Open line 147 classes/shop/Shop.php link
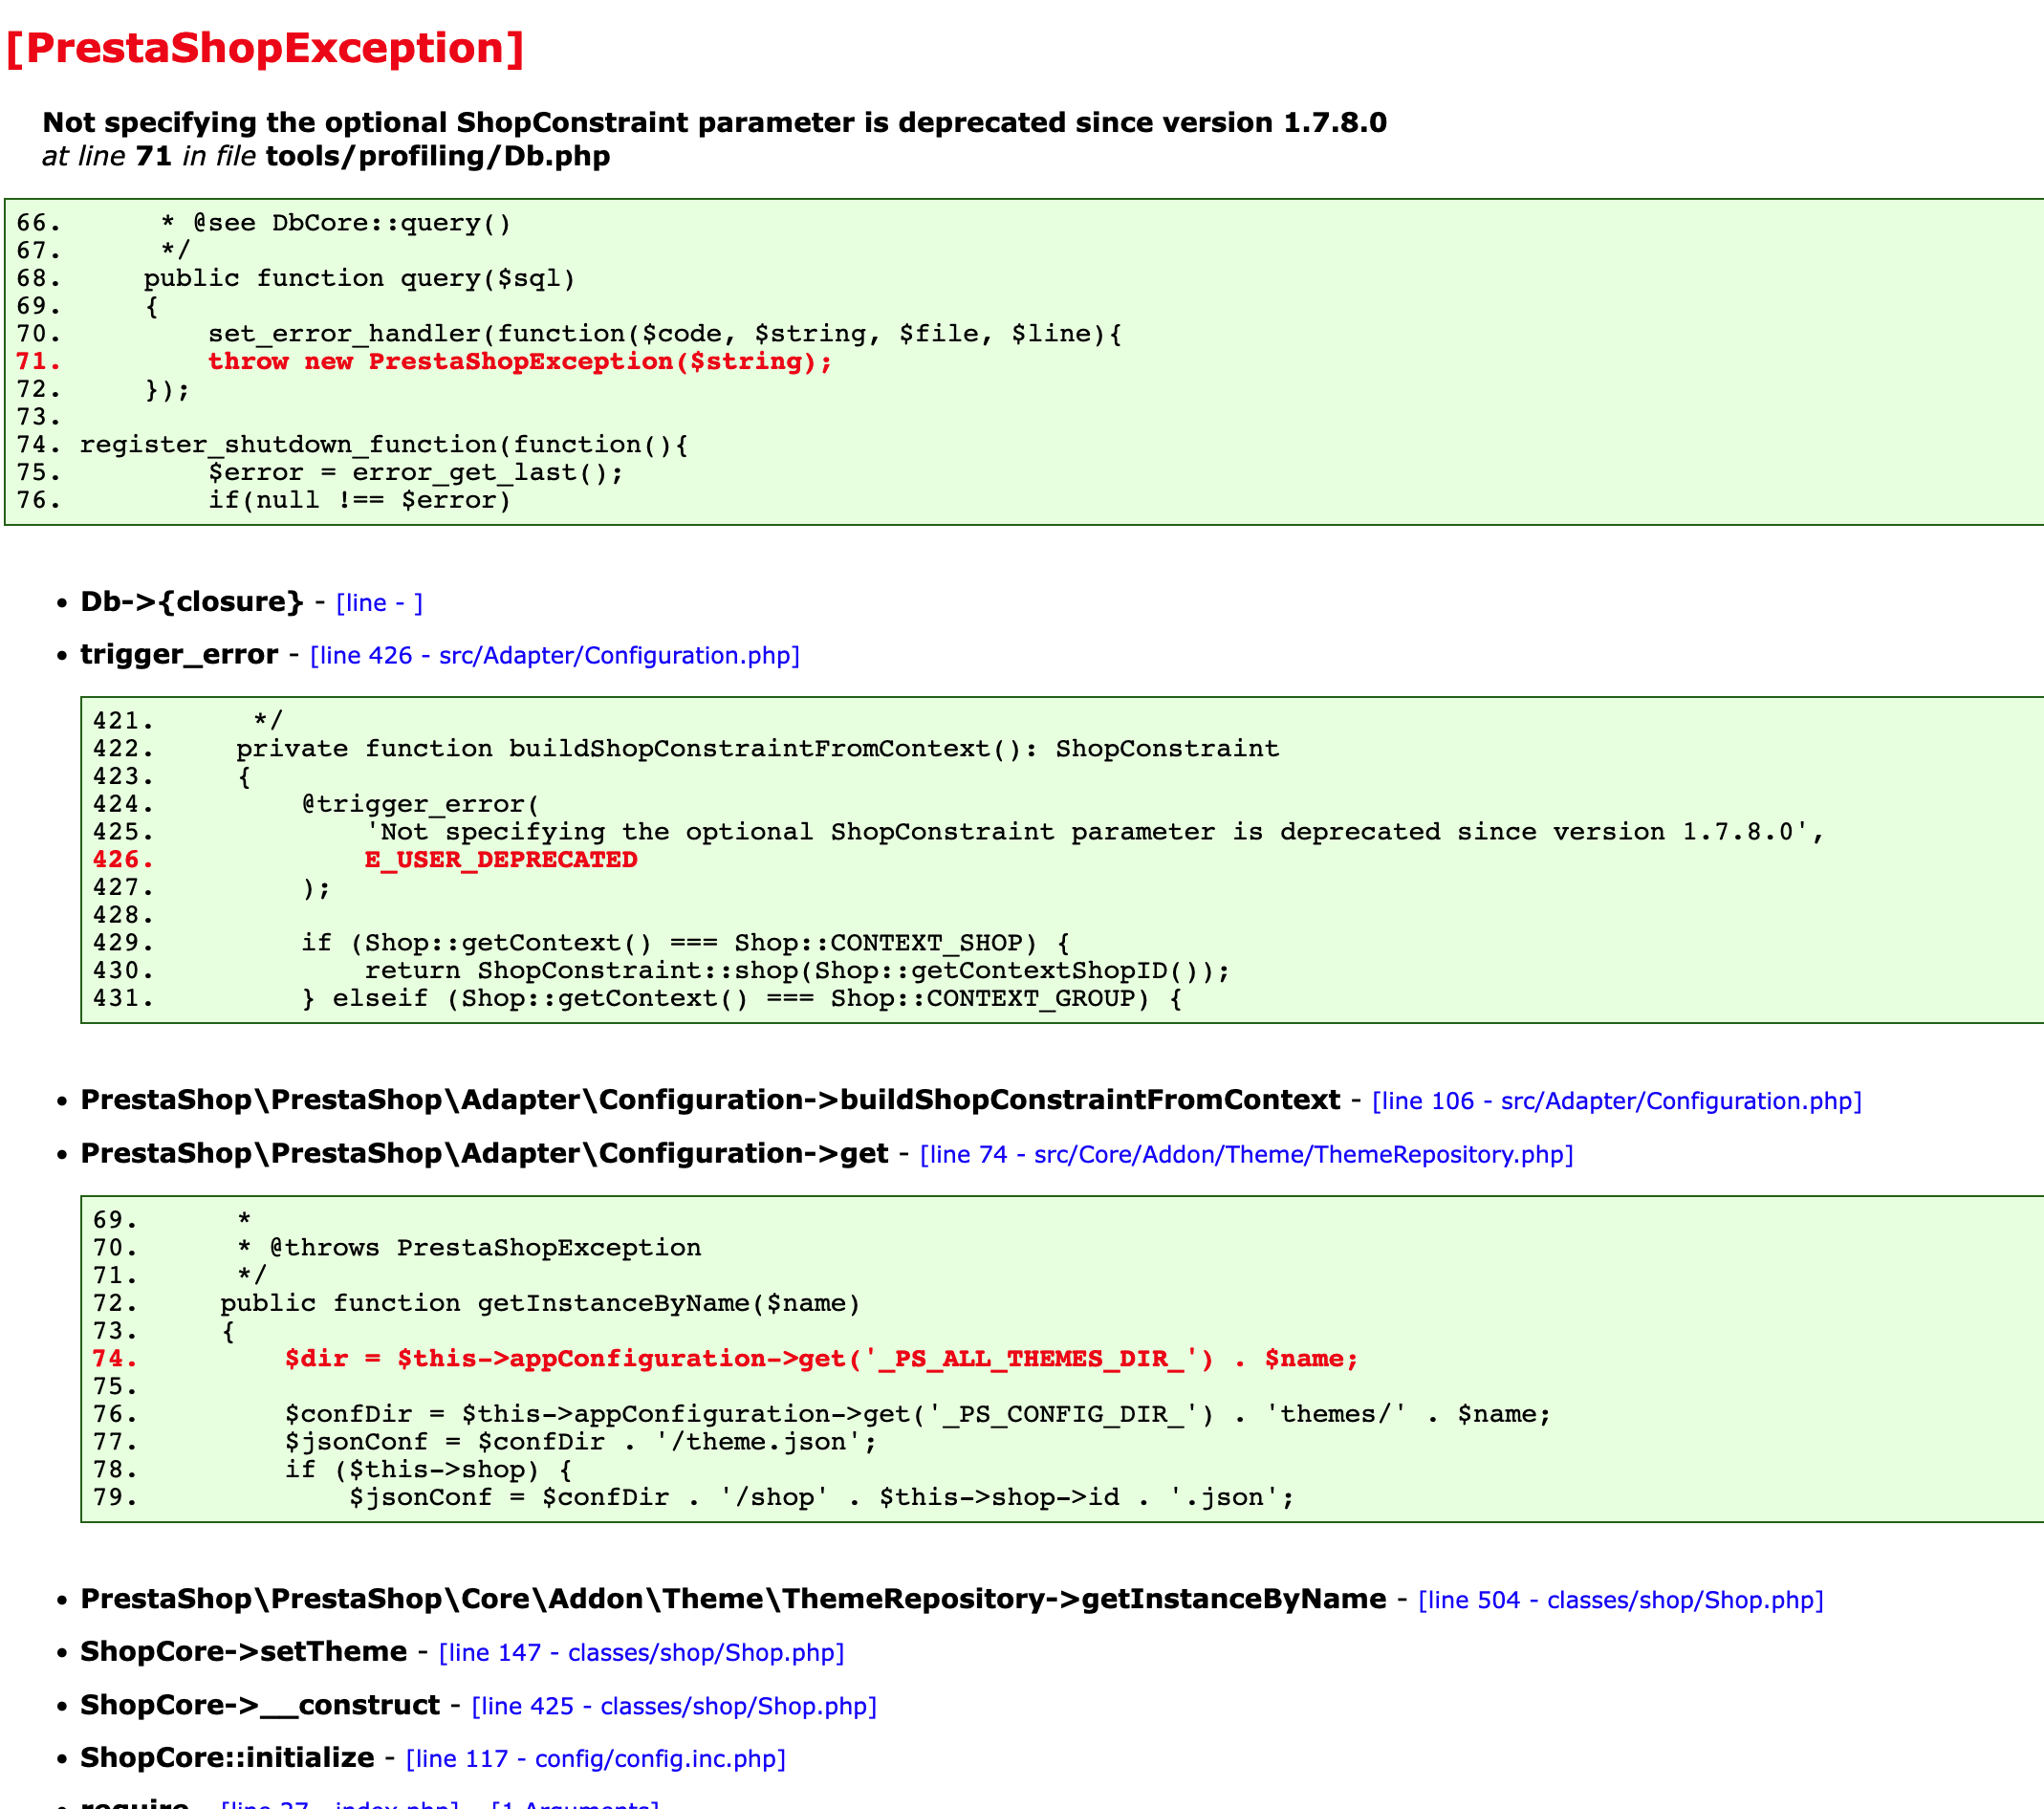The height and width of the screenshot is (1809, 2044). click(x=642, y=1653)
